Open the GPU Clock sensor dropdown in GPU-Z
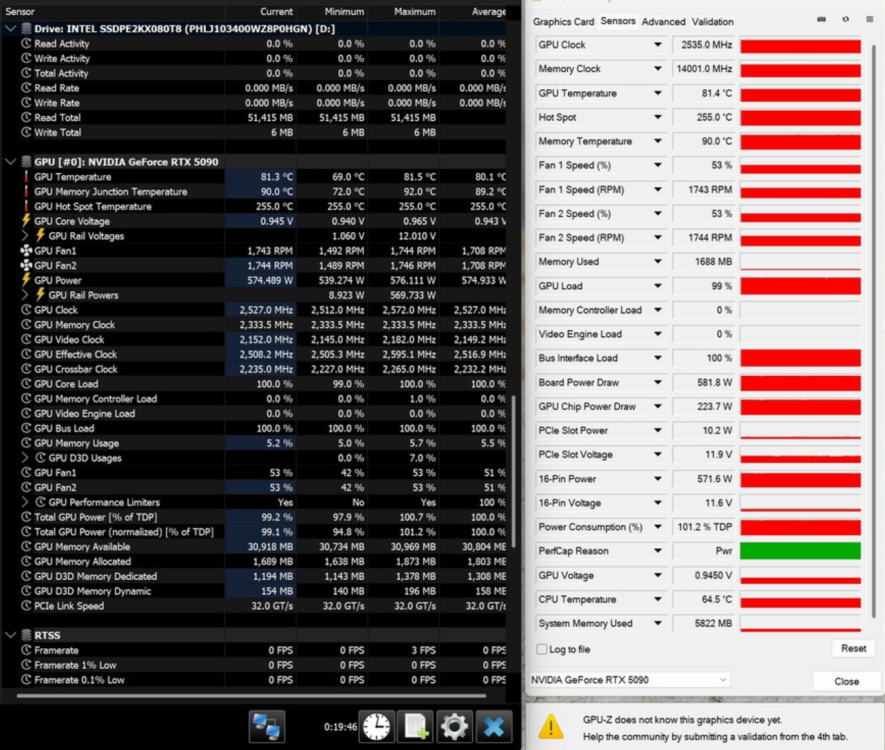Viewport: 885px width, 750px height. click(658, 45)
